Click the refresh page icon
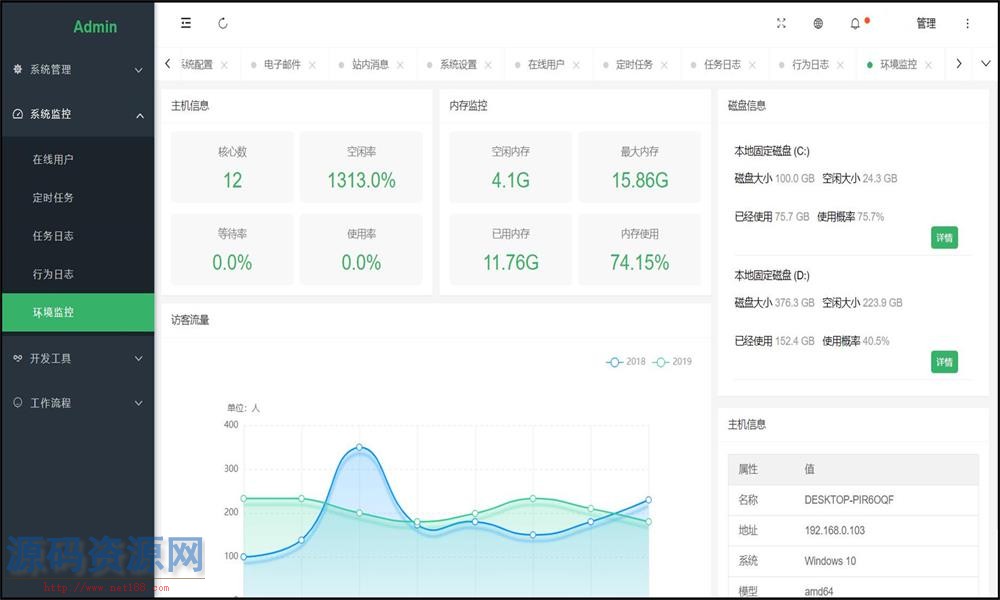This screenshot has height=600, width=1000. coord(223,24)
